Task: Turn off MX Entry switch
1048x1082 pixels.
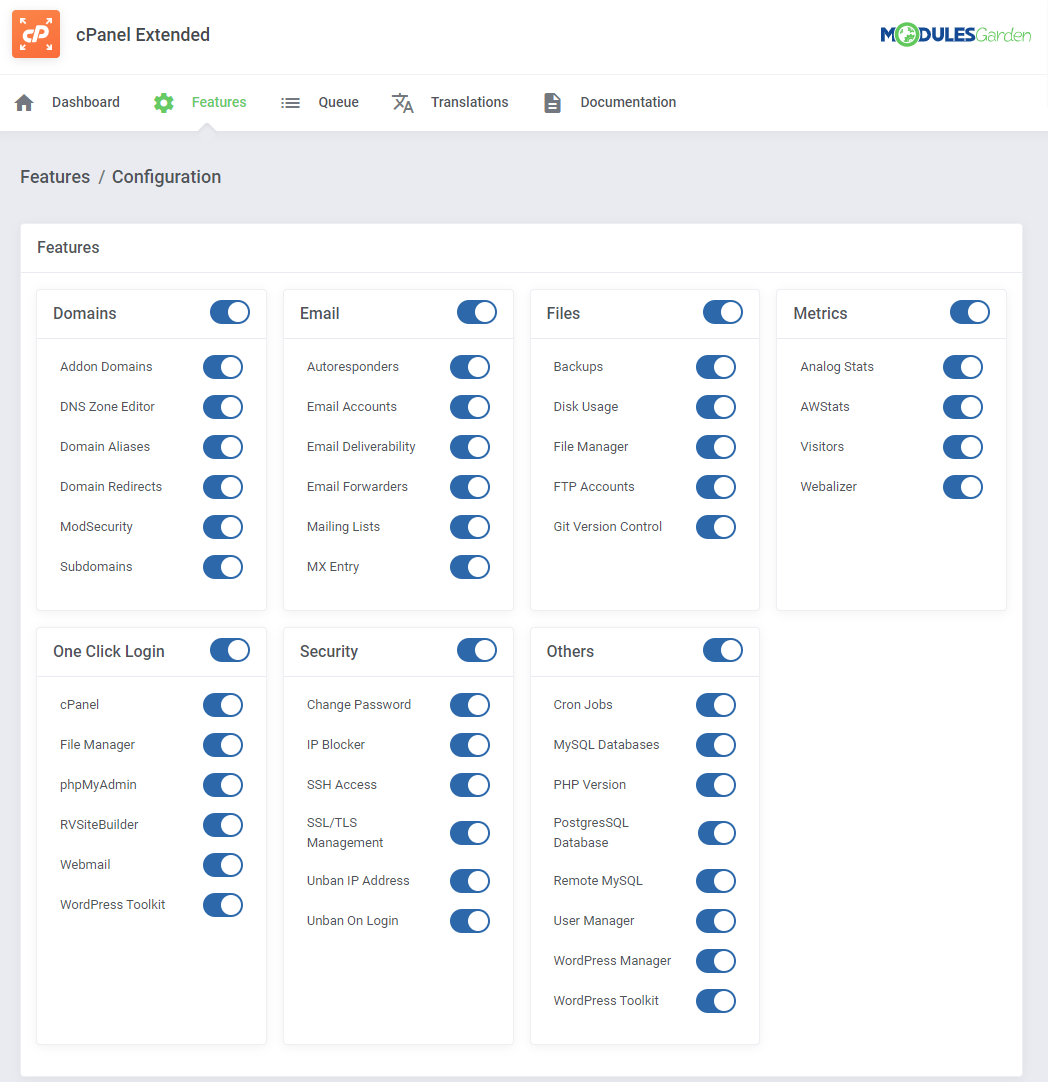Action: coord(470,567)
